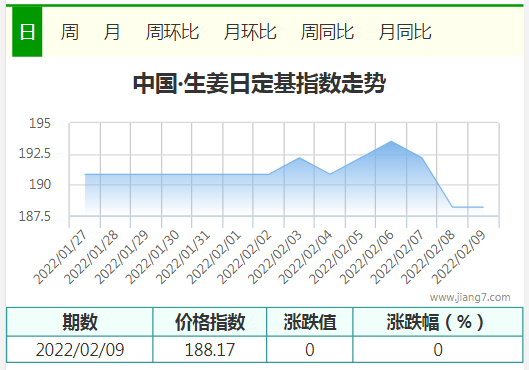
Task: Click the chart data point at 2022/02/03
Action: point(299,158)
